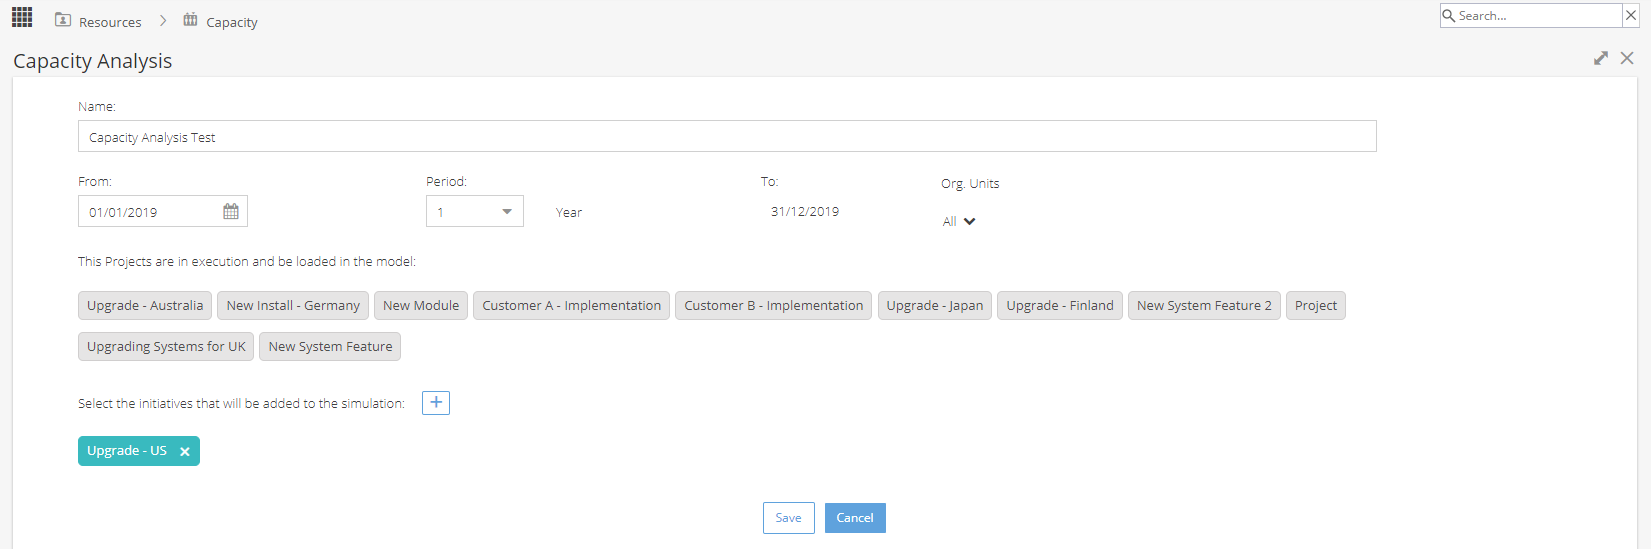1651x549 pixels.
Task: Go to Resources breadcrumb link
Action: (x=110, y=22)
